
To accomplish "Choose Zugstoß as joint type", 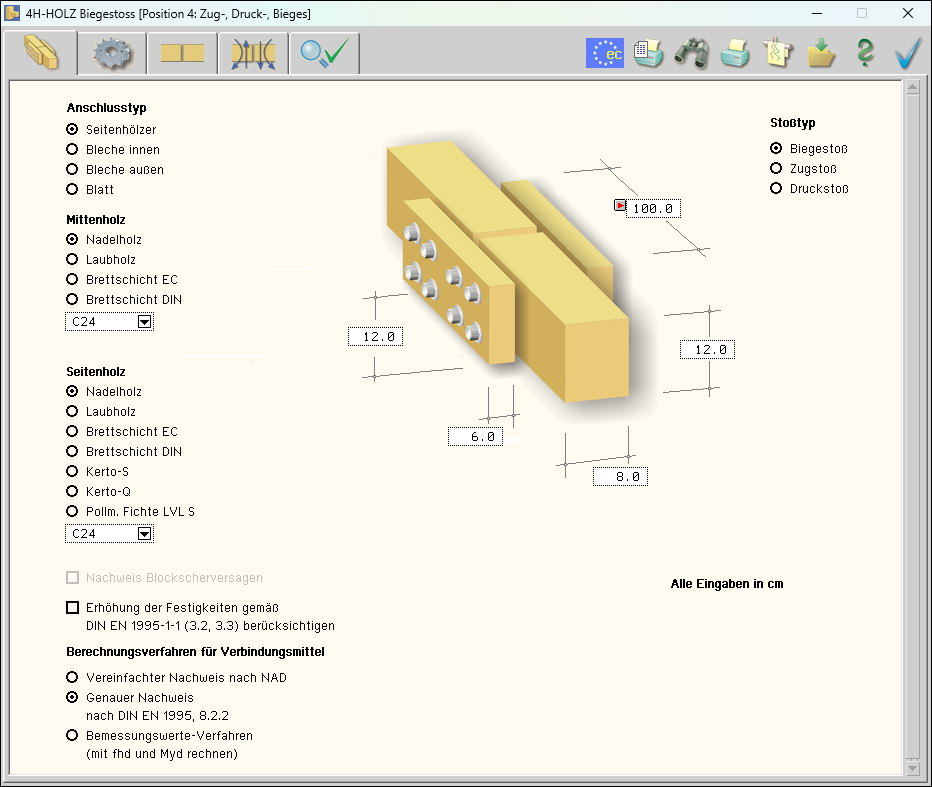I will click(x=776, y=169).
